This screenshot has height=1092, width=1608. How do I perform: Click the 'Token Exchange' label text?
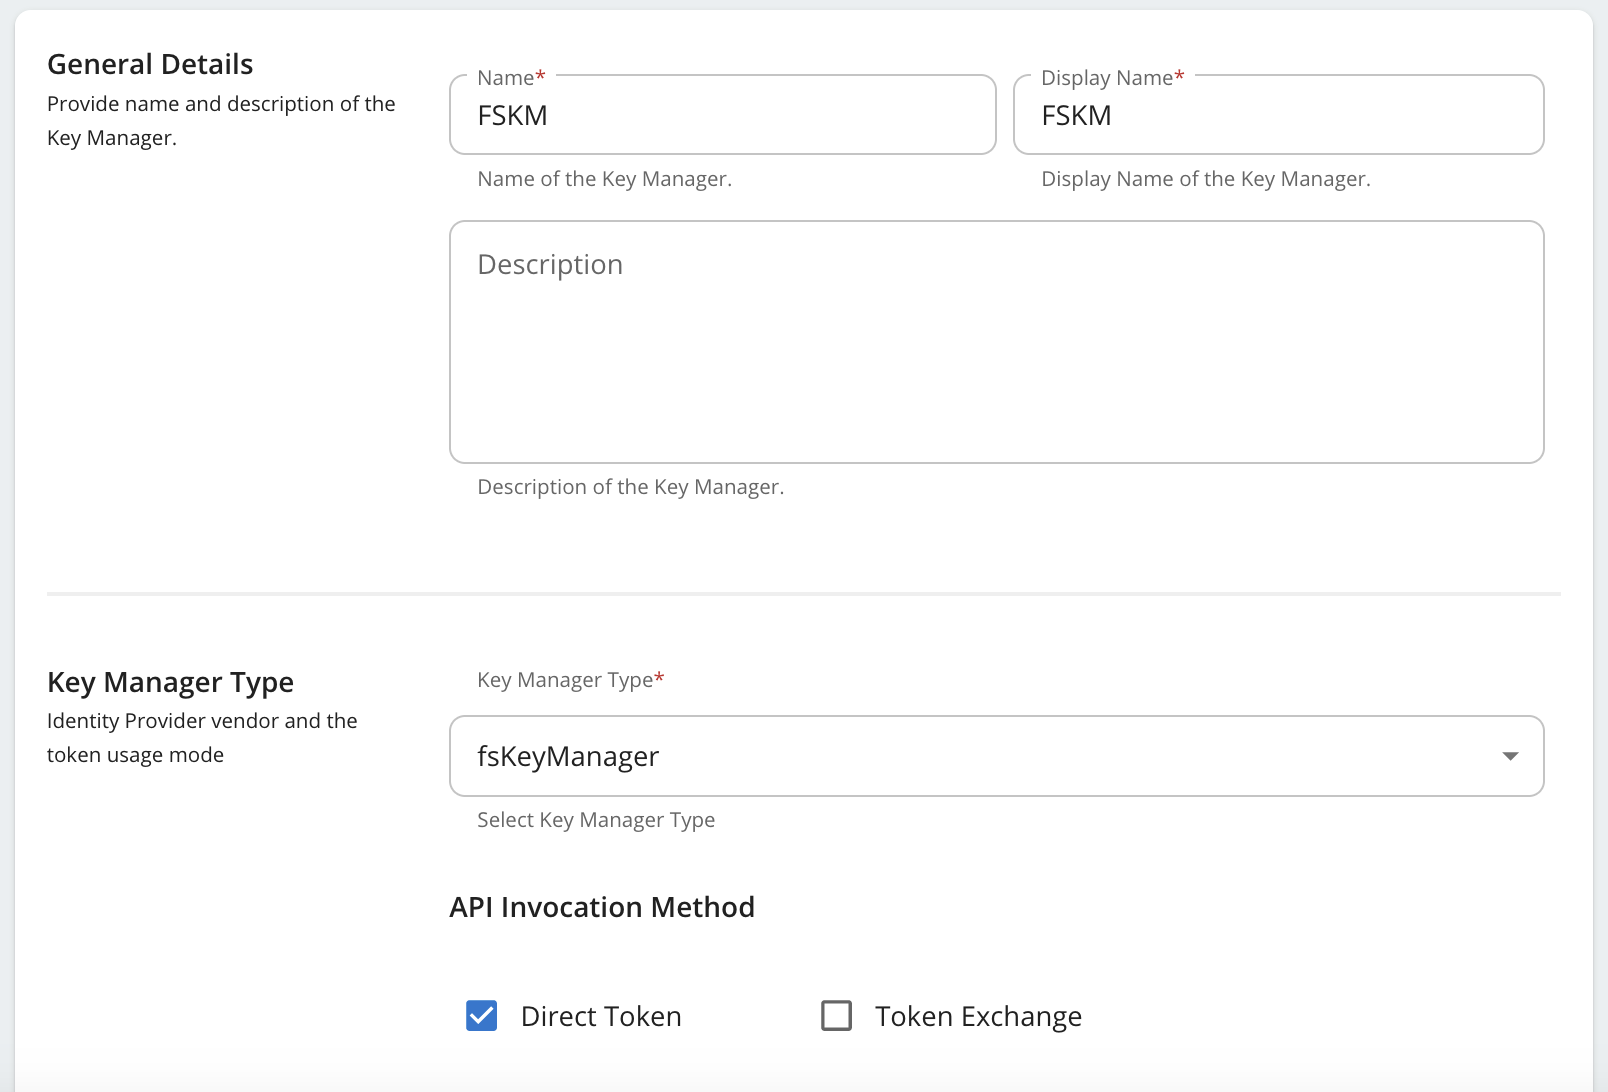click(x=978, y=1016)
